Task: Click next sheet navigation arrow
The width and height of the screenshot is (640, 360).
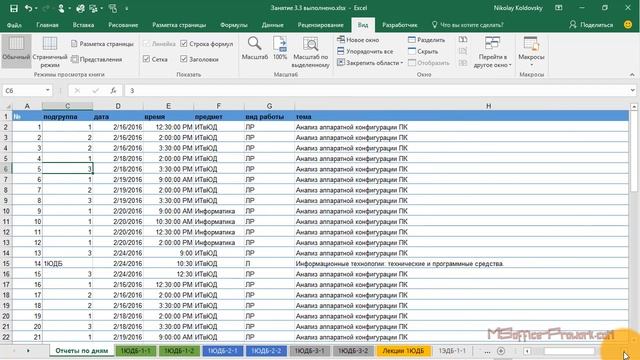Action: 28,351
